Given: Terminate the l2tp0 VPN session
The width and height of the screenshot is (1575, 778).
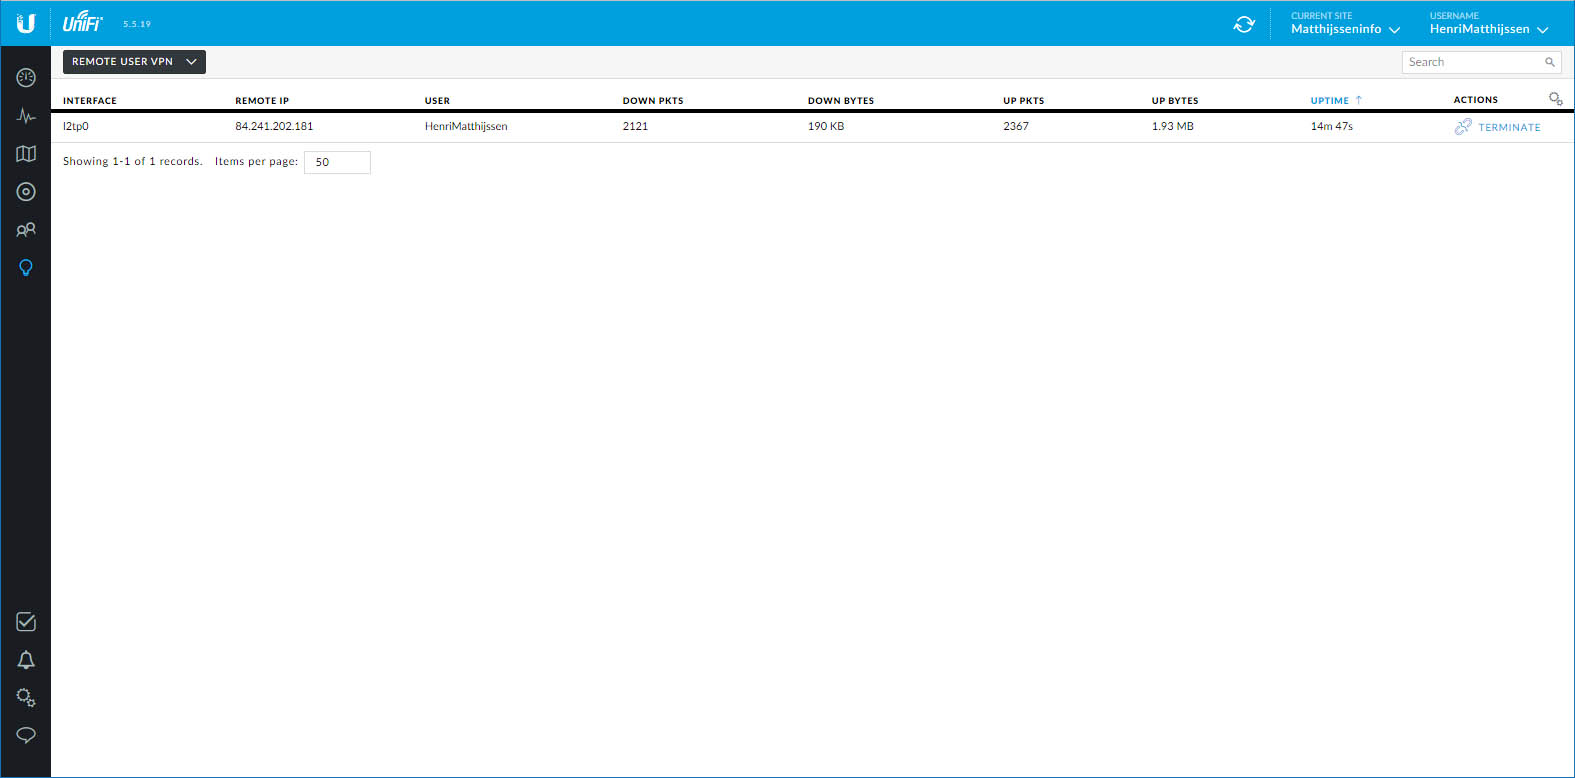Looking at the screenshot, I should (x=1498, y=127).
